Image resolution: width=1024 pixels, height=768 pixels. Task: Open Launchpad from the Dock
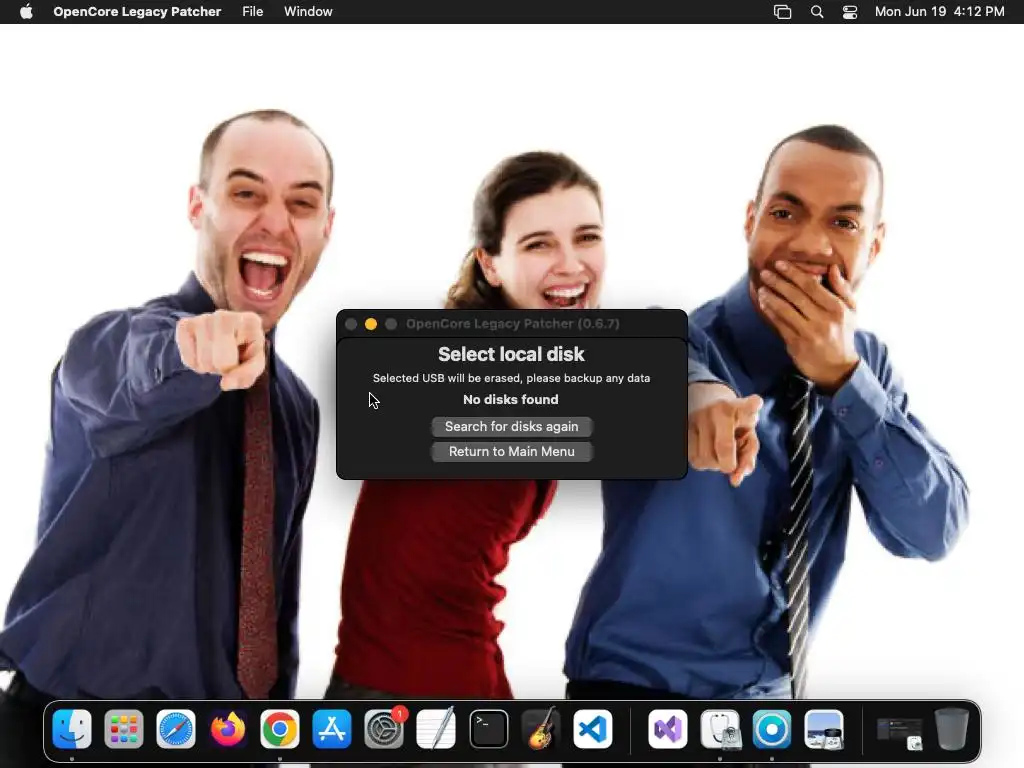[123, 729]
